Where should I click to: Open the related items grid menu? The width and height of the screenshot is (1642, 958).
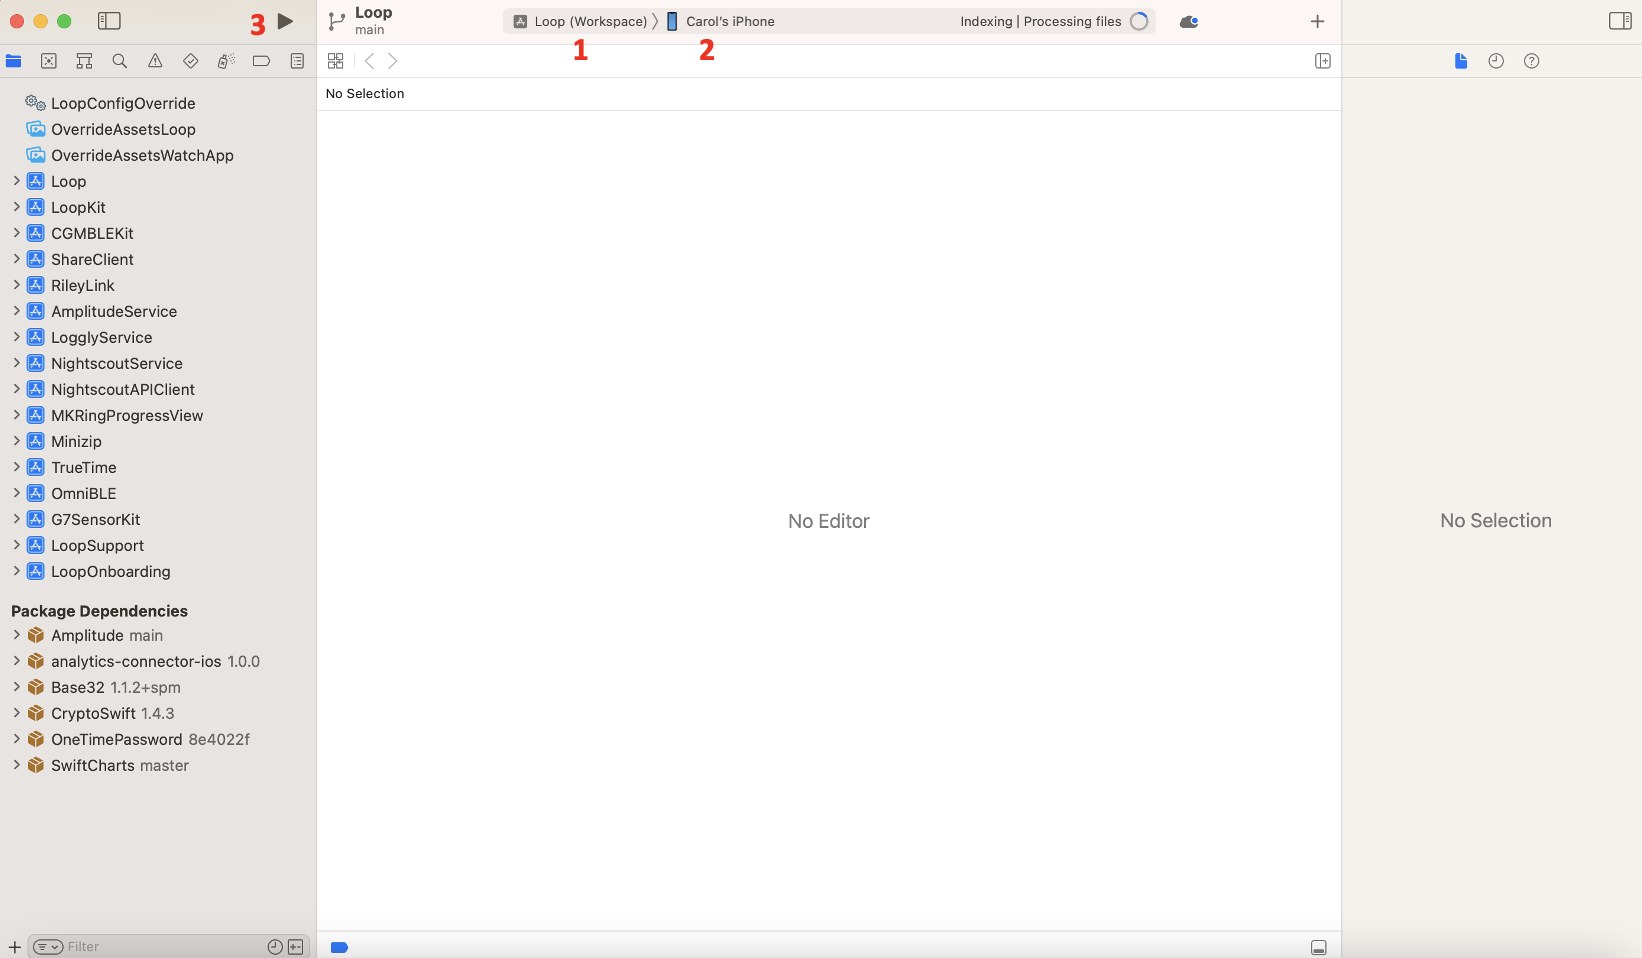pyautogui.click(x=336, y=61)
